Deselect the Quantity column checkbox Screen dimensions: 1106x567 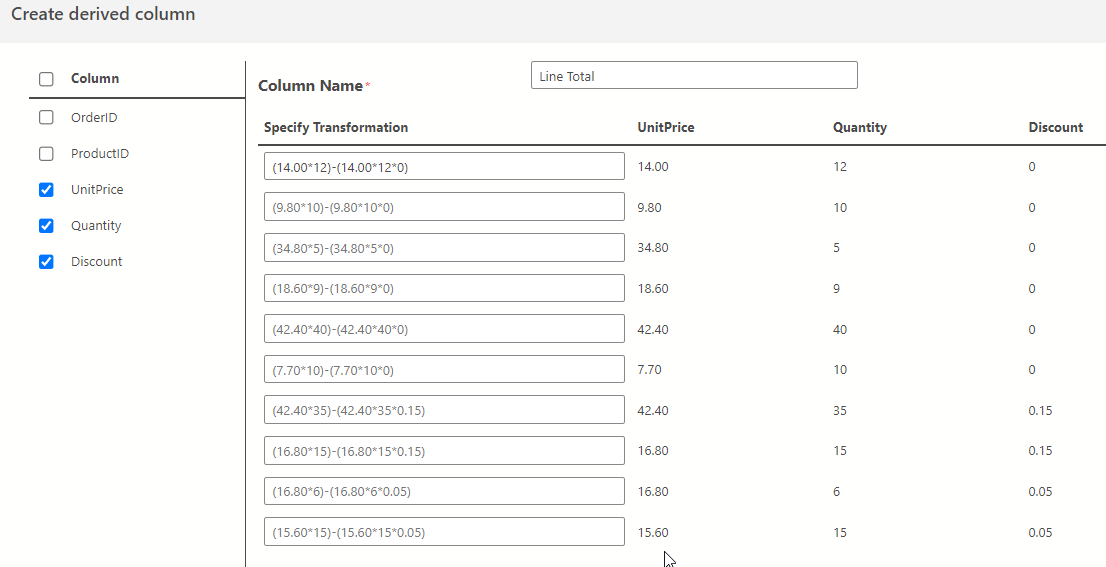click(x=46, y=226)
